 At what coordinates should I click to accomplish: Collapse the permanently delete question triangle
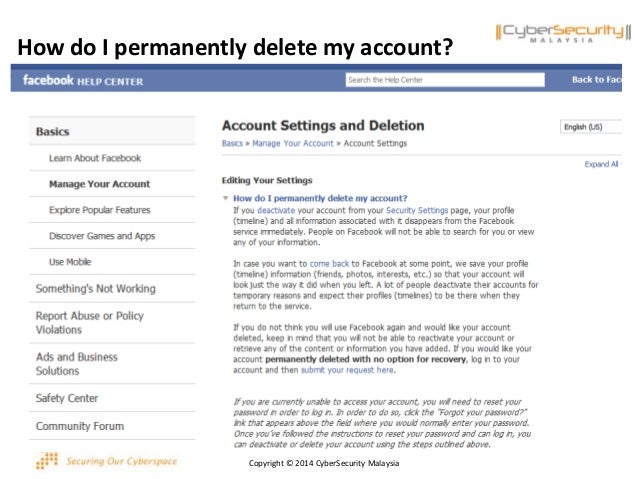point(225,199)
